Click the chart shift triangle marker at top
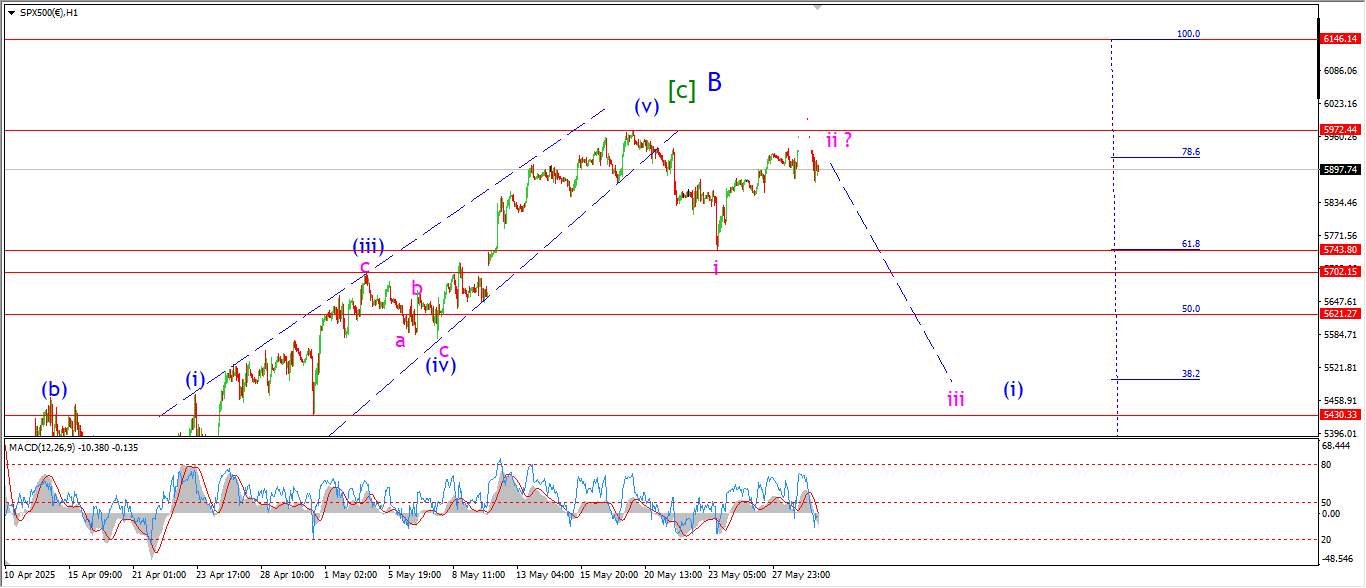The width and height of the screenshot is (1366, 588). pos(818,7)
